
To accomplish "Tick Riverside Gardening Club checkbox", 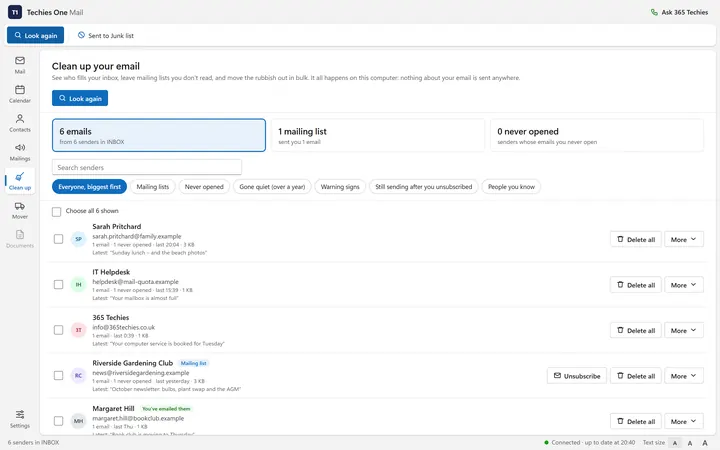I will pos(58,375).
